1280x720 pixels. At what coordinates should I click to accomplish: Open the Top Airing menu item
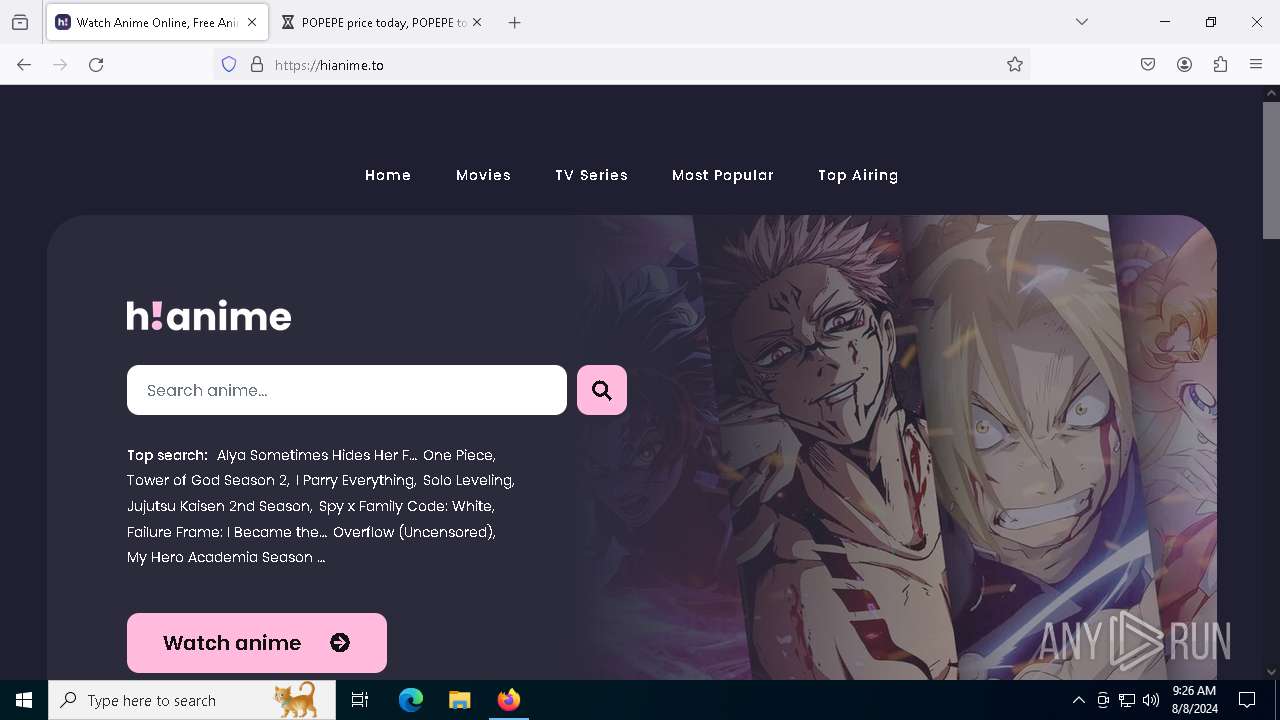[858, 175]
